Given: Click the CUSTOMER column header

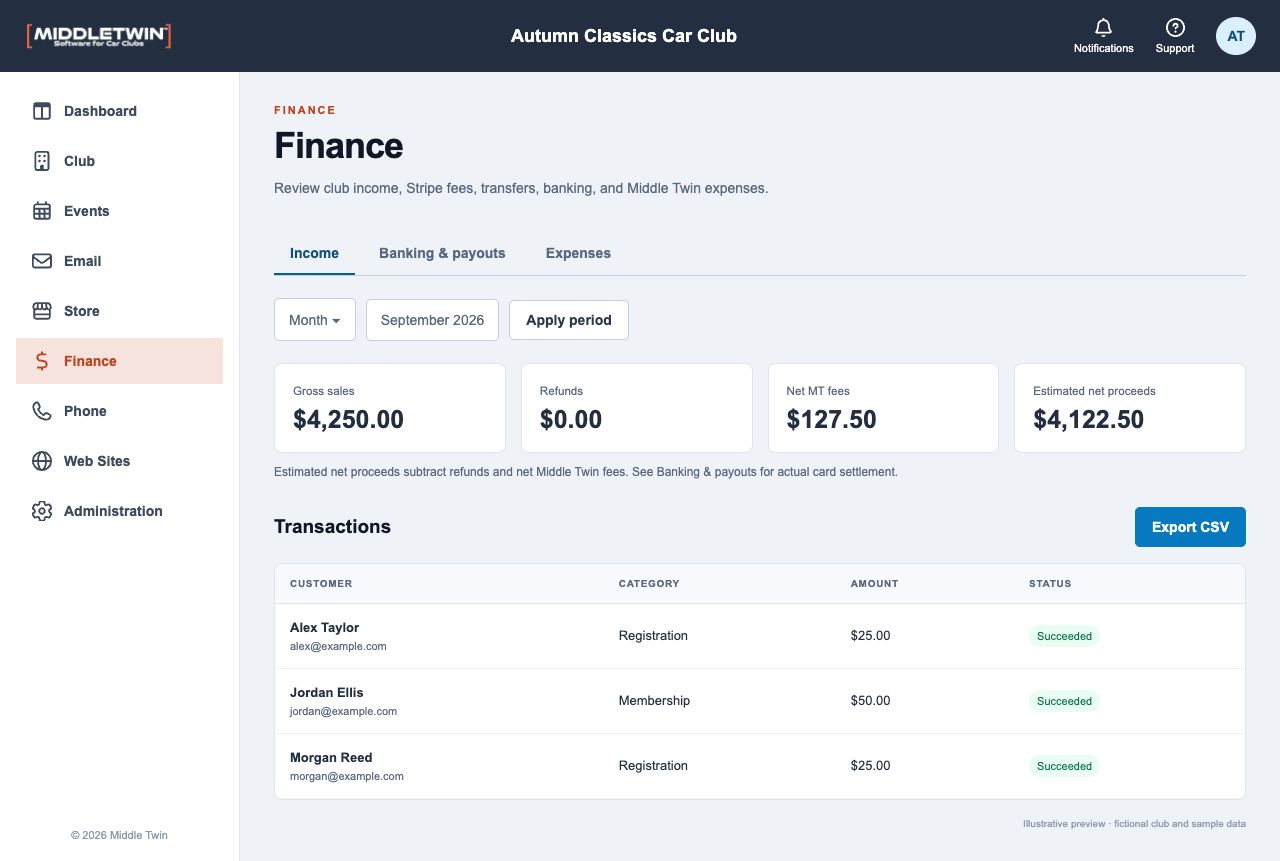Looking at the screenshot, I should pos(321,584).
